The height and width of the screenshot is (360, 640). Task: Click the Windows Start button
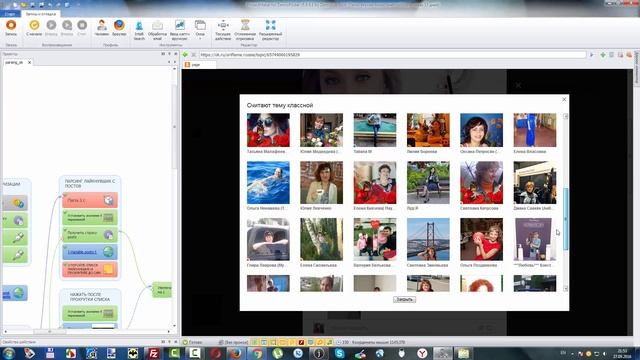(x=9, y=353)
